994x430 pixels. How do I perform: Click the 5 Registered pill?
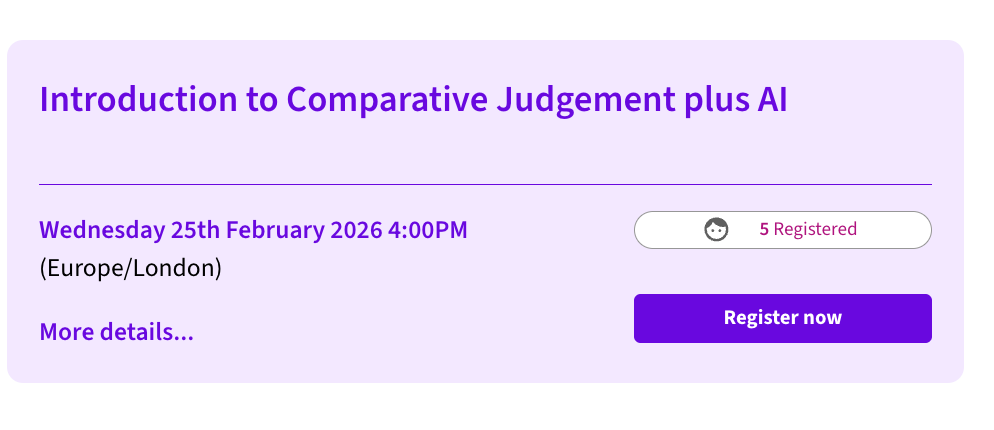click(x=782, y=230)
